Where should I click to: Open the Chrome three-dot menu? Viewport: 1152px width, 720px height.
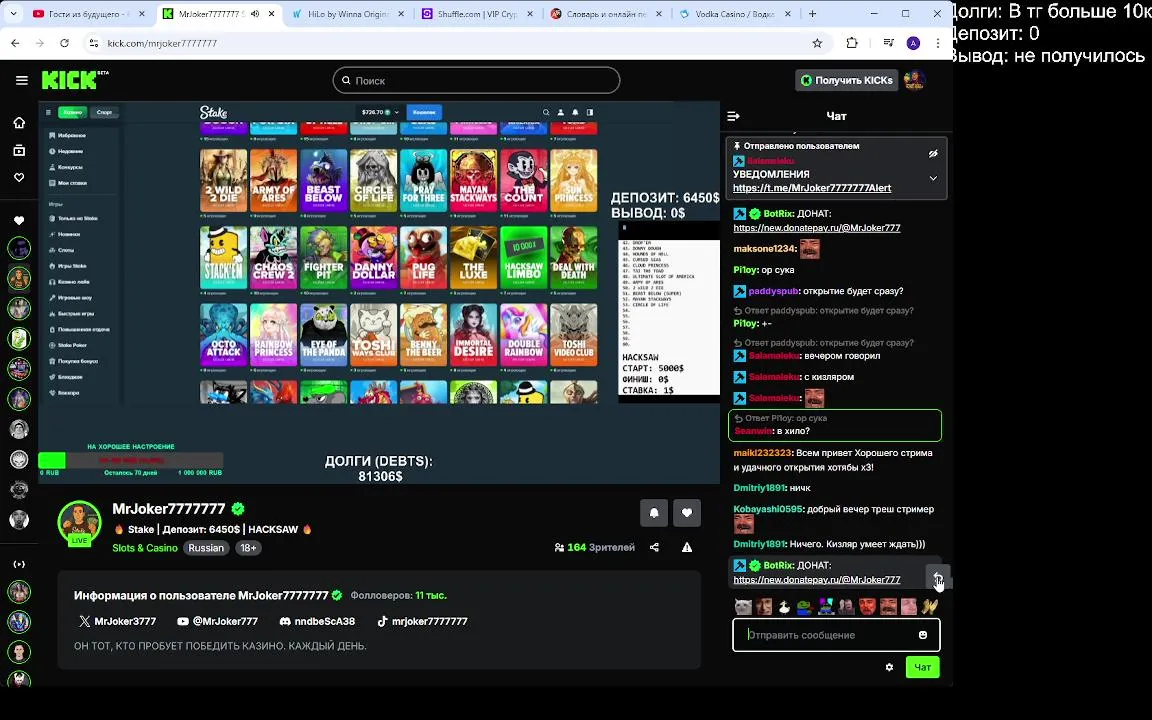[937, 43]
